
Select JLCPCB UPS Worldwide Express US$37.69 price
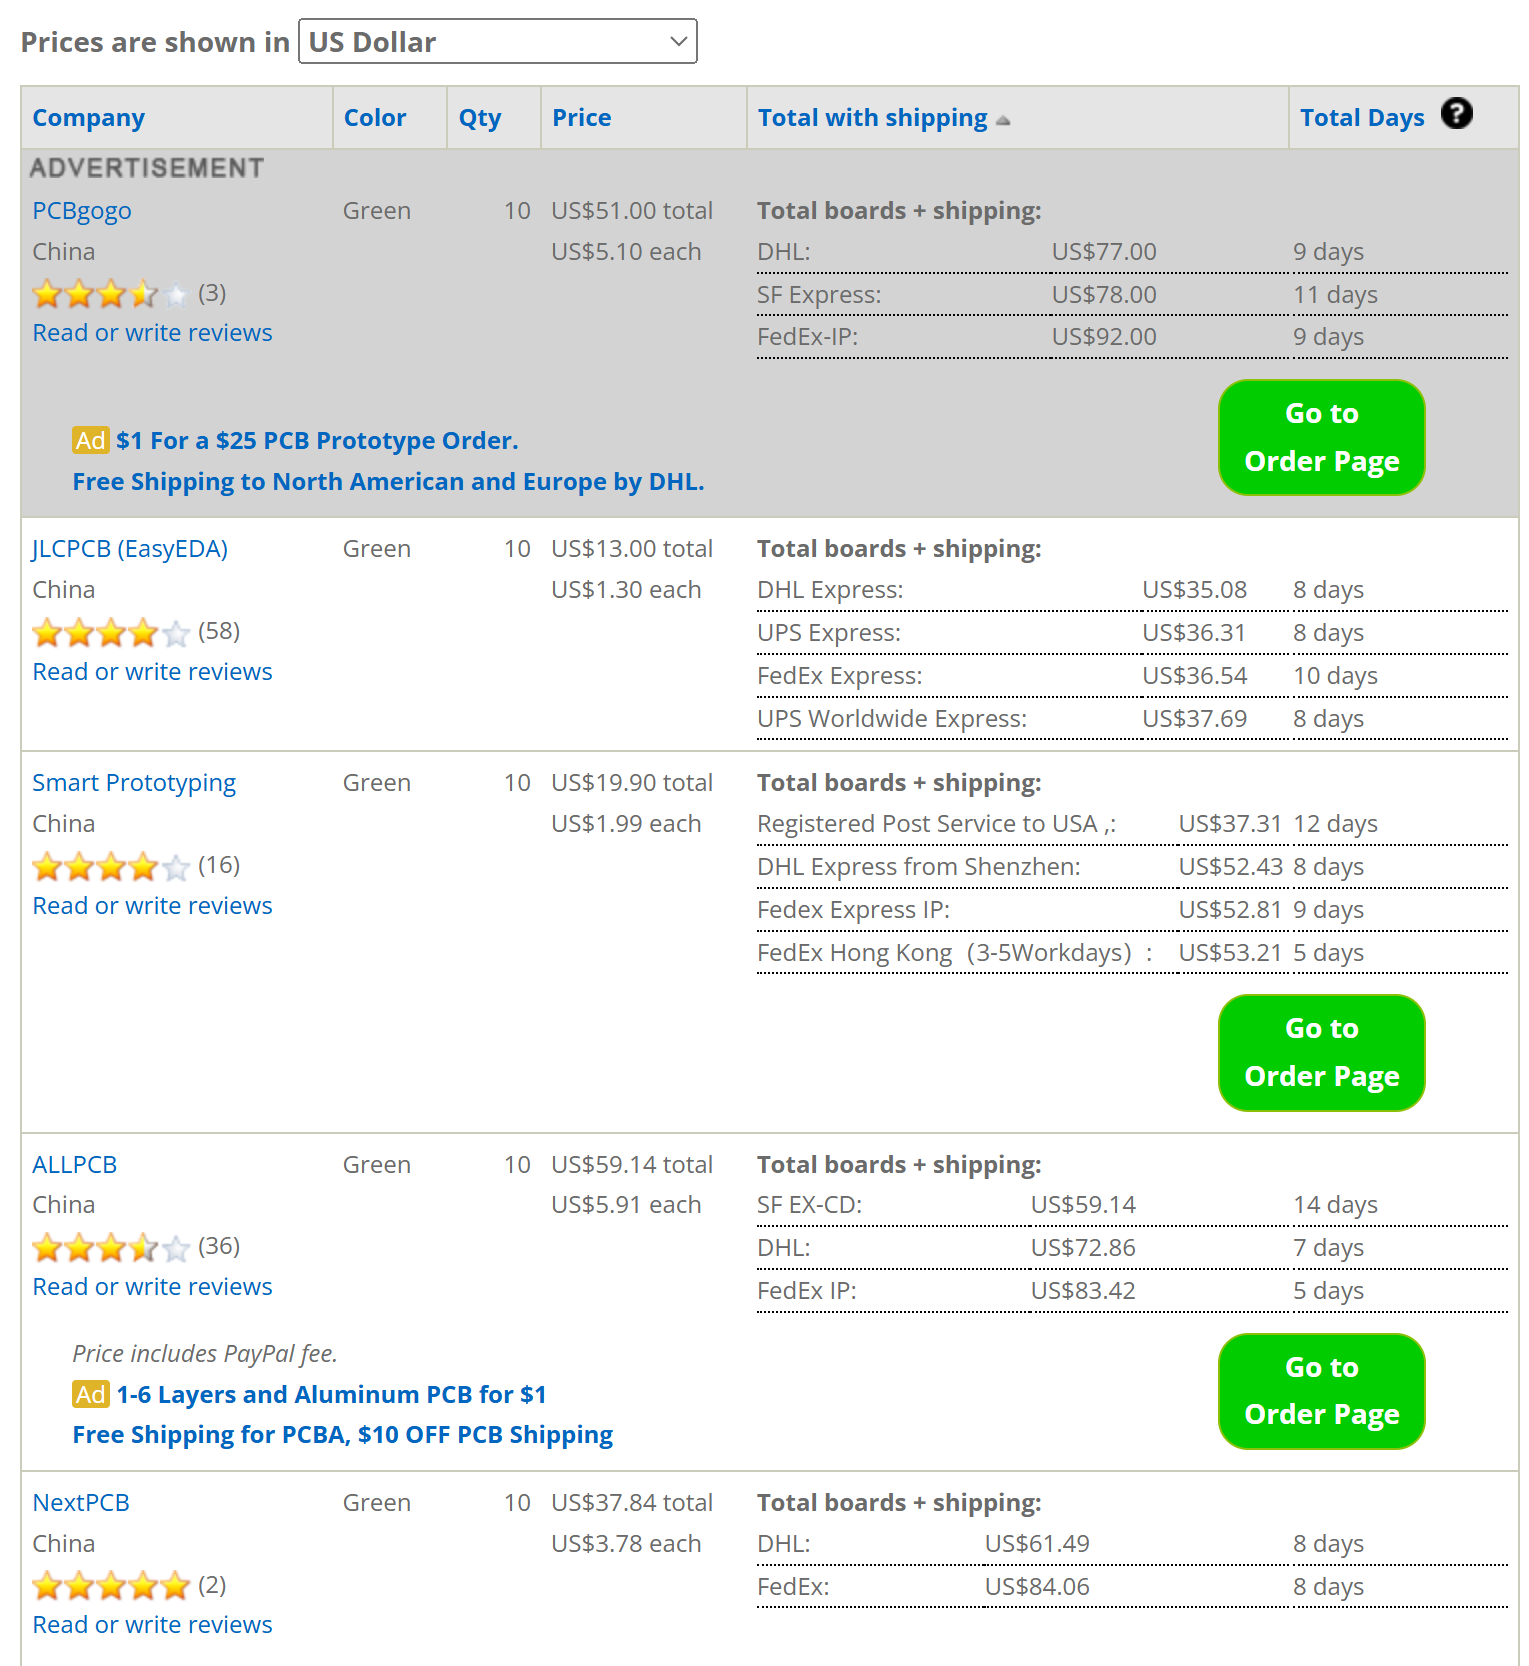1195,719
